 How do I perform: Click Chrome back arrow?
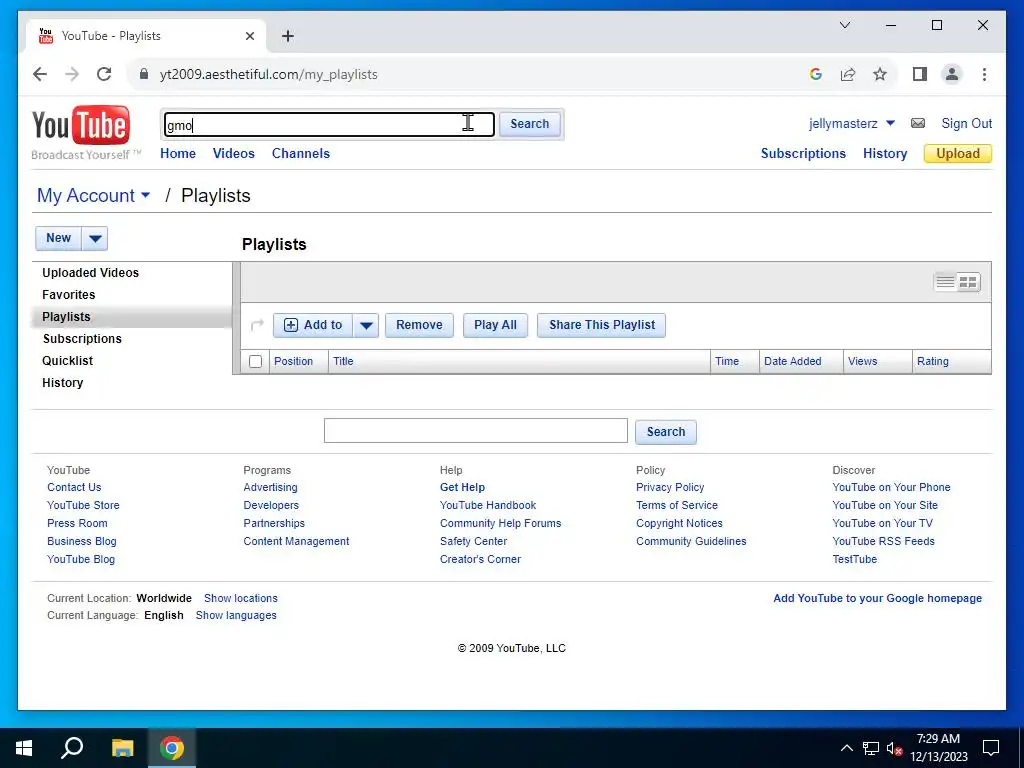point(40,74)
